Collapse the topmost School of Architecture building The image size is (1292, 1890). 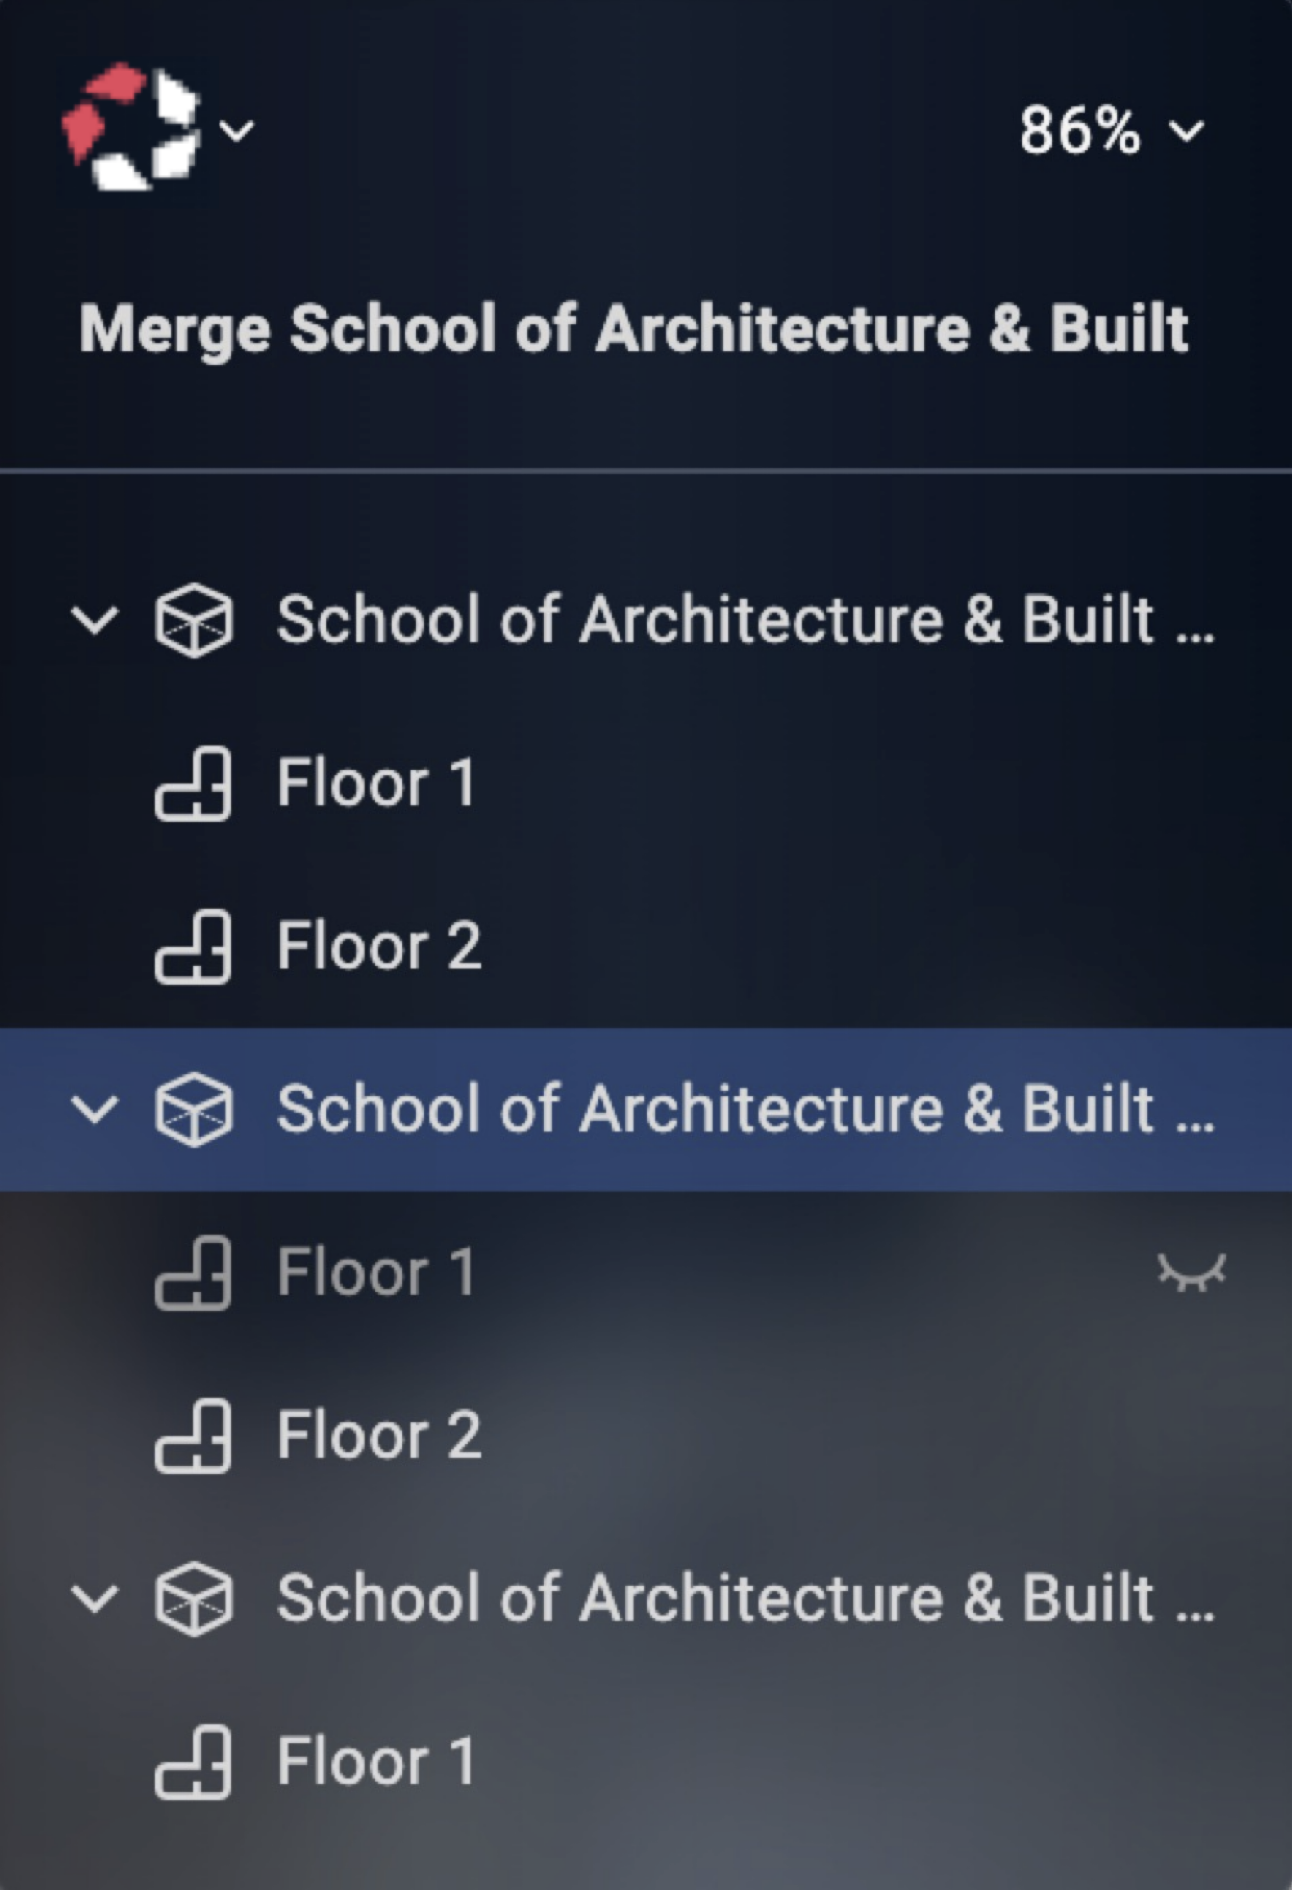tap(95, 620)
